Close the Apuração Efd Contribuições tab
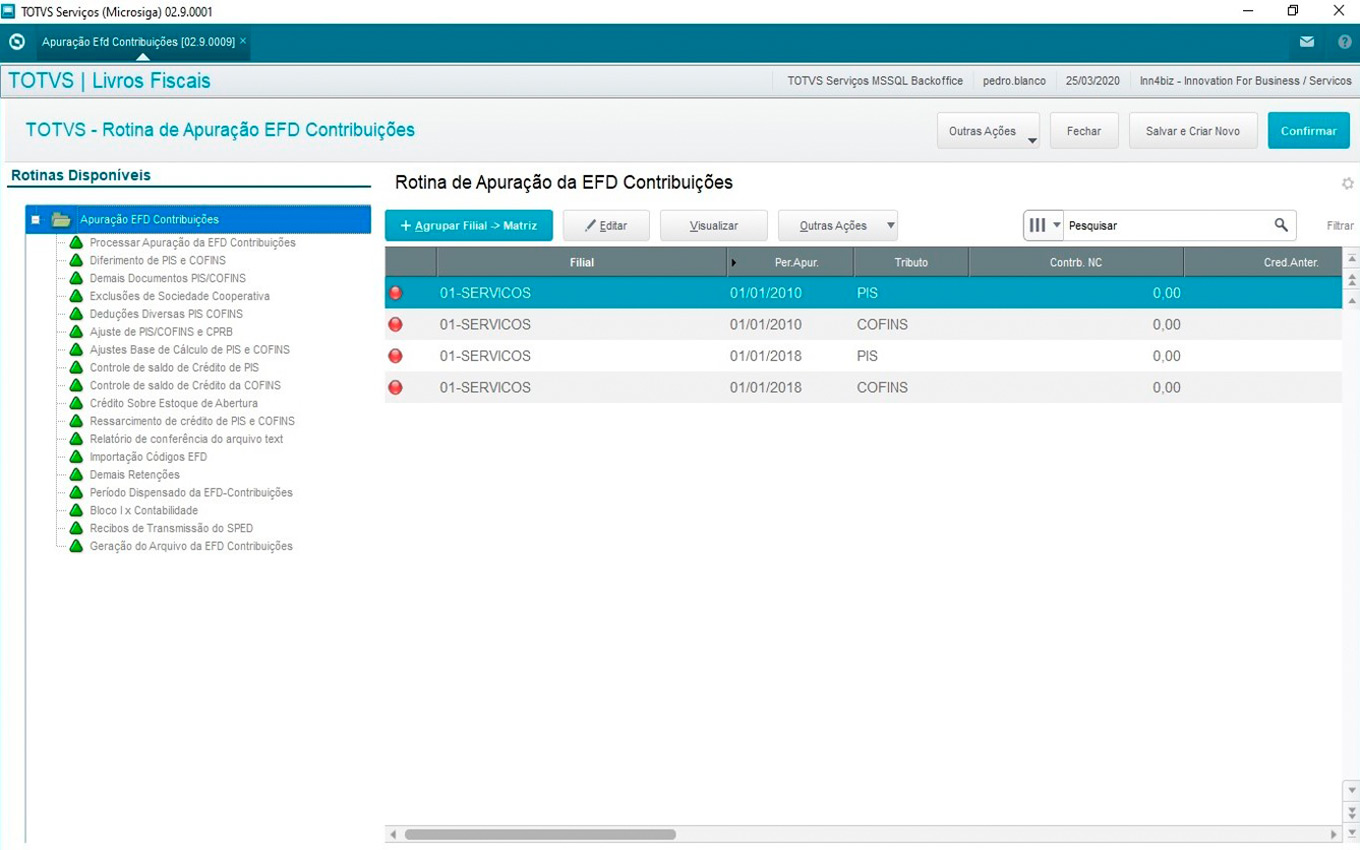Image resolution: width=1360 pixels, height=850 pixels. (243, 41)
